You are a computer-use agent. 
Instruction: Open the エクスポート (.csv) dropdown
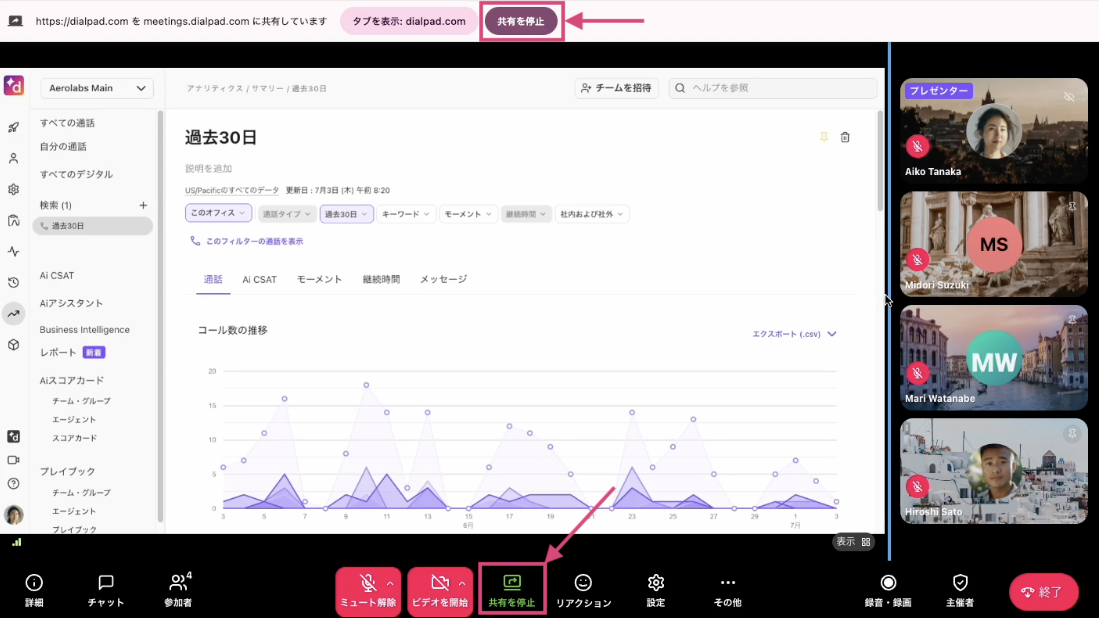tap(794, 334)
